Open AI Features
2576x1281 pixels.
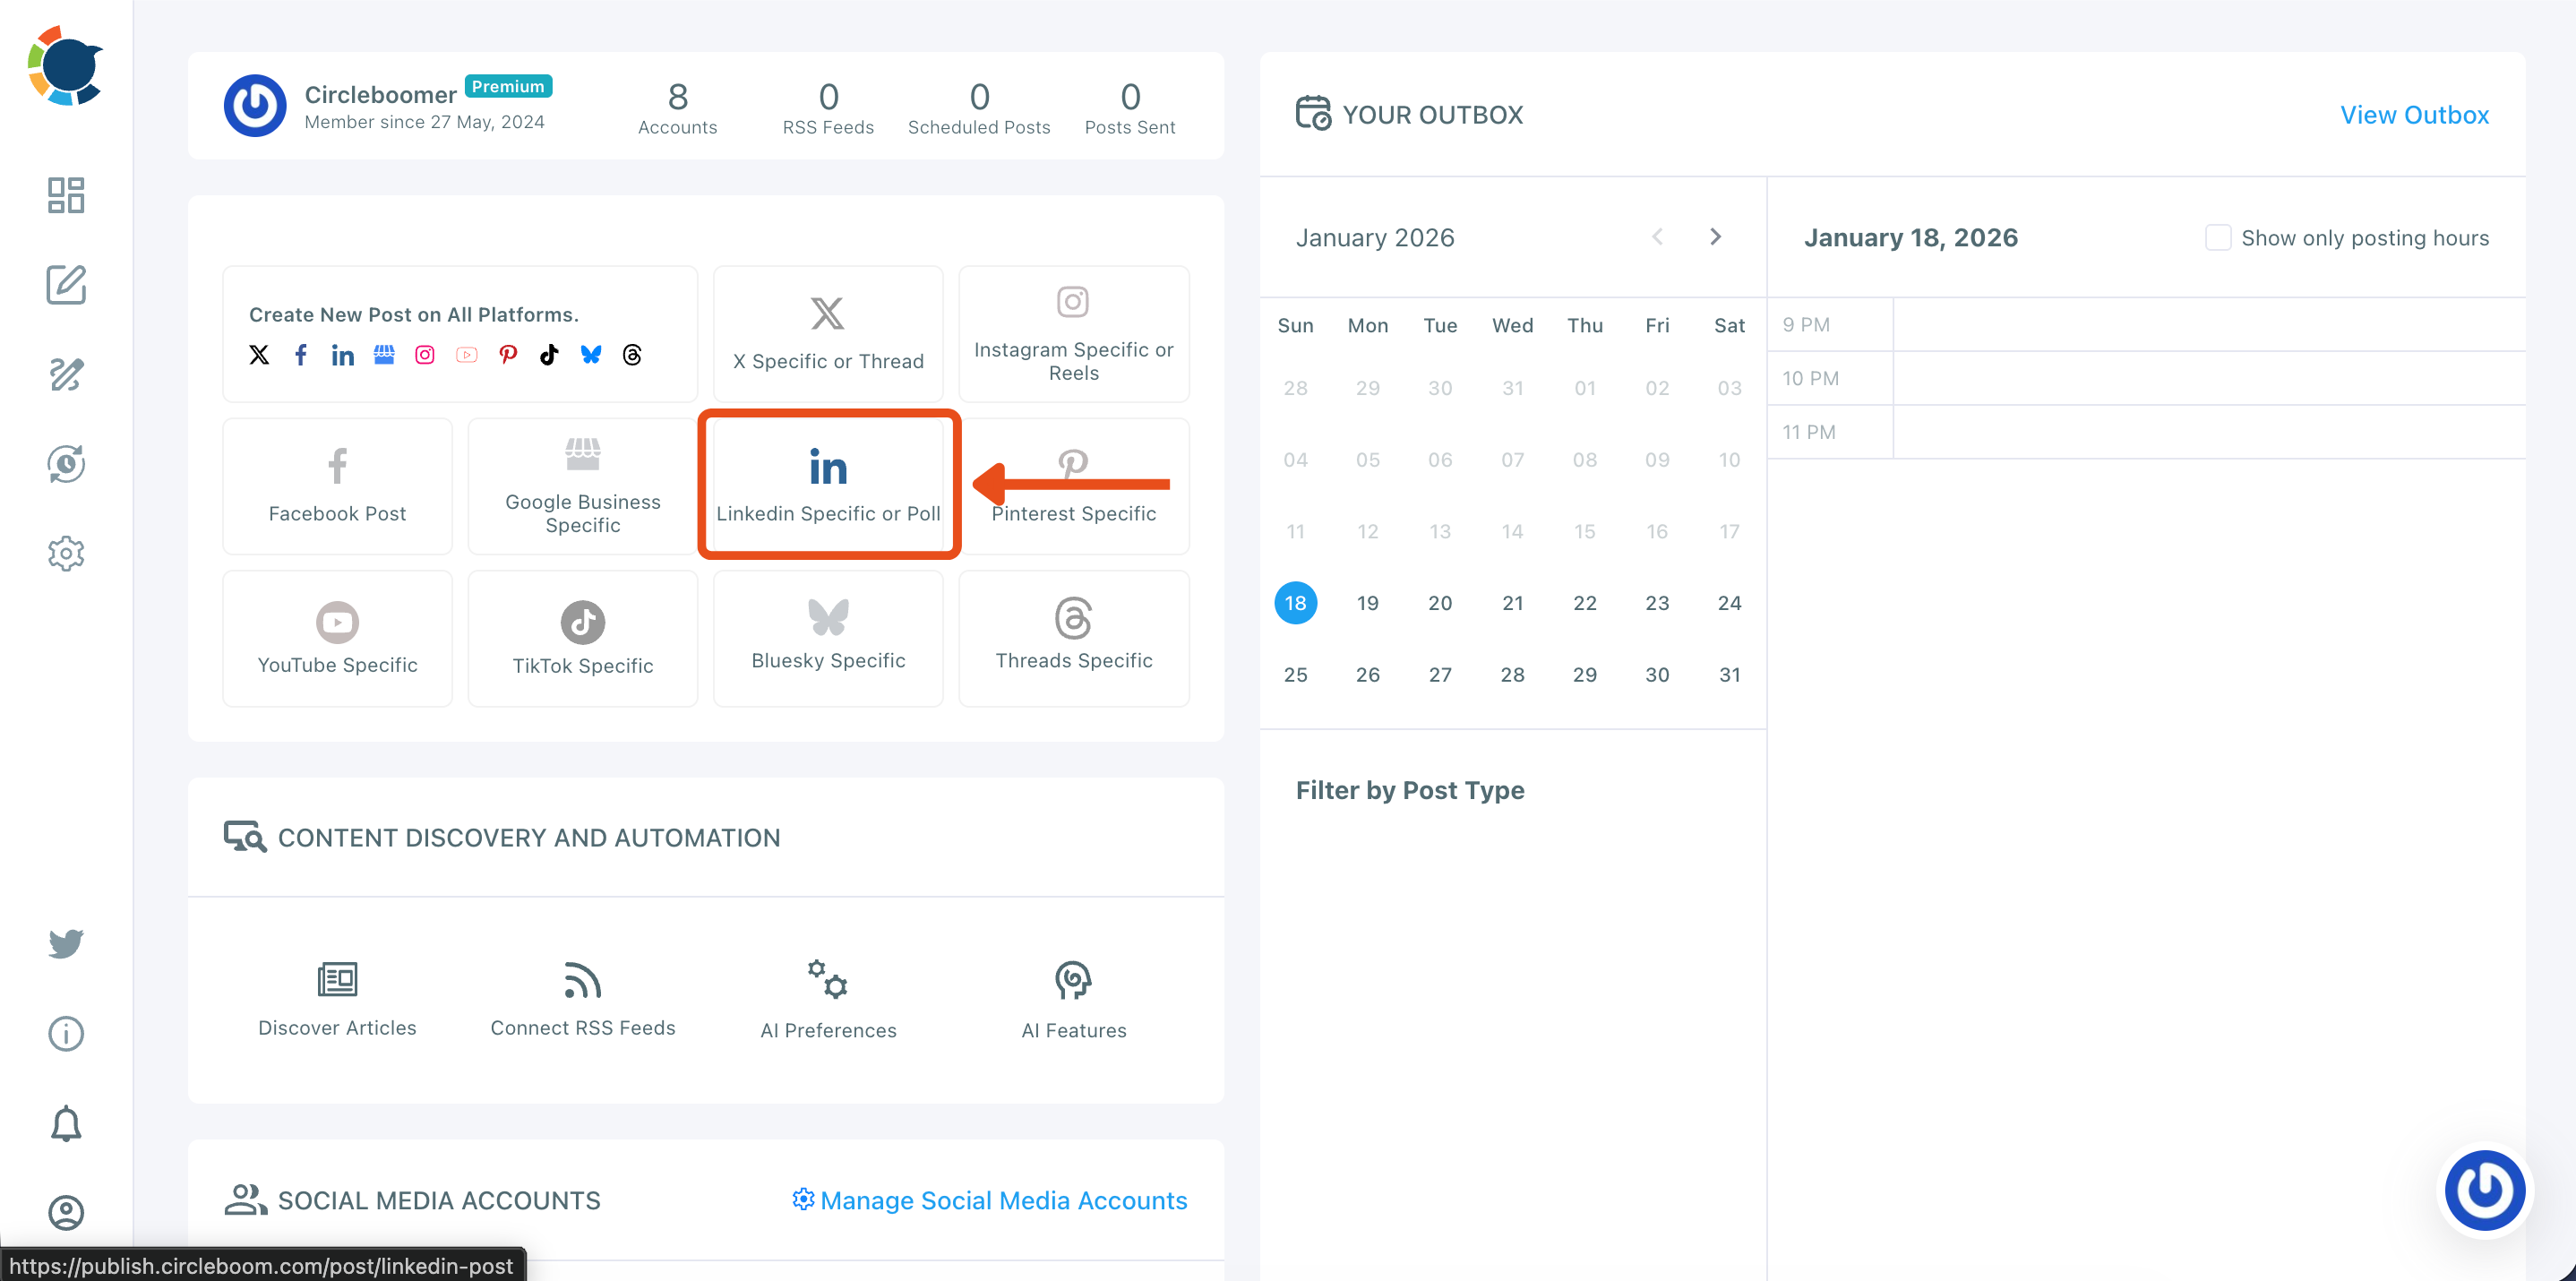1073,998
